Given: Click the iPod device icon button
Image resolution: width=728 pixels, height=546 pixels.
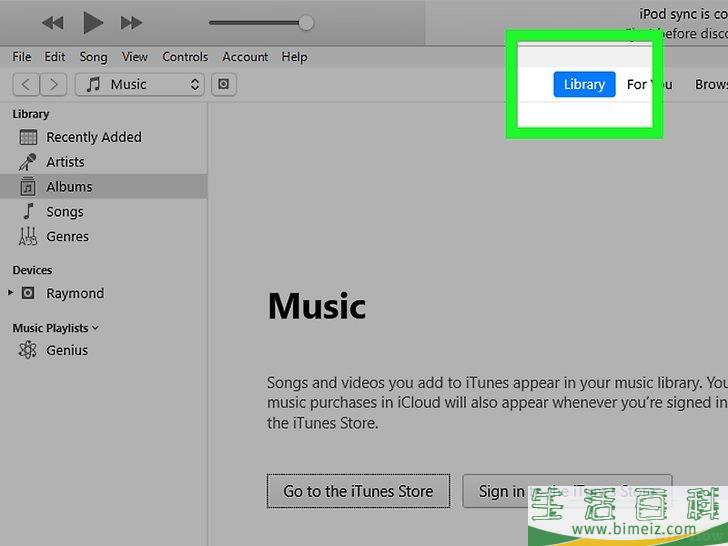Looking at the screenshot, I should (224, 84).
